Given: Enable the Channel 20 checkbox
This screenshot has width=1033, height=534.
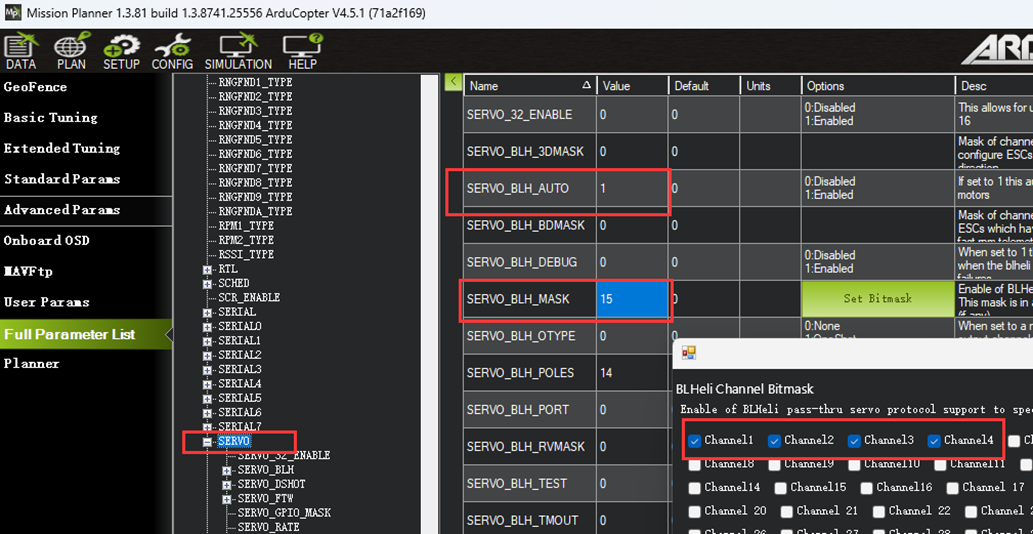Looking at the screenshot, I should (x=694, y=512).
